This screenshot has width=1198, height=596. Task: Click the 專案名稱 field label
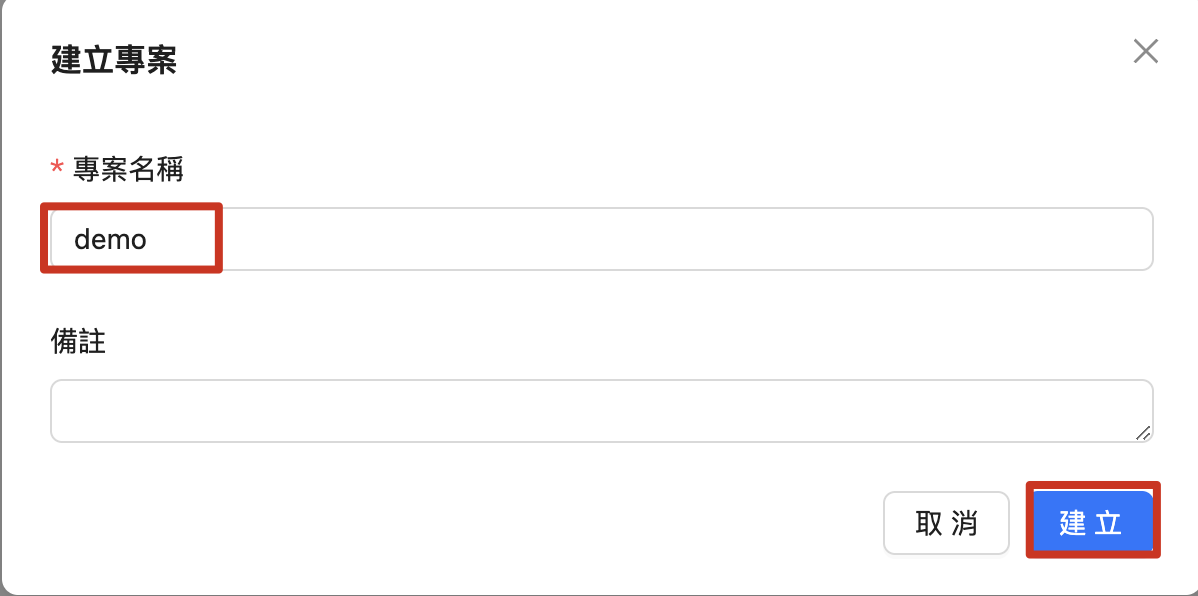(128, 170)
